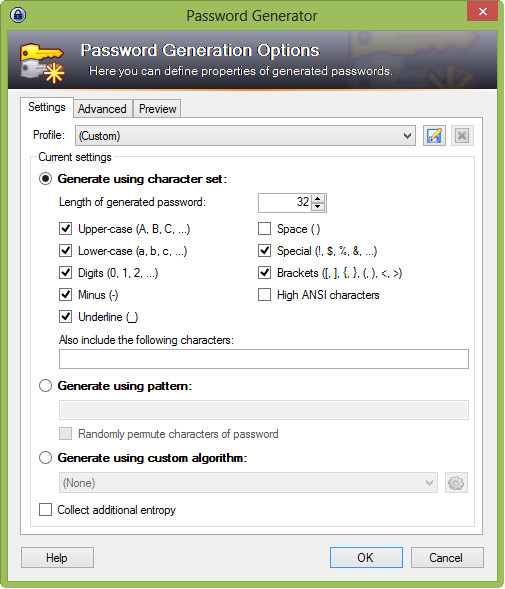505x589 pixels.
Task: Click the 'Length of generated password:' label
Action: [133, 202]
